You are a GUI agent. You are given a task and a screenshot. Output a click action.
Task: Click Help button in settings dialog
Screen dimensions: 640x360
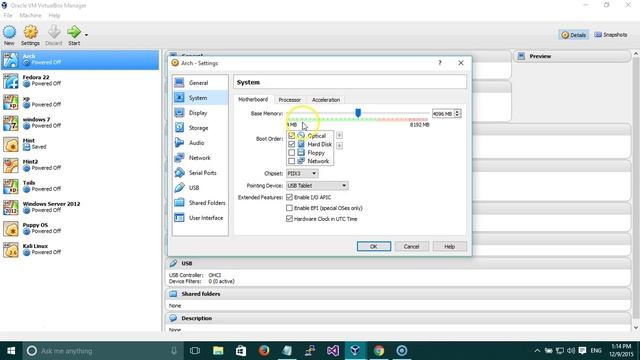(x=449, y=247)
